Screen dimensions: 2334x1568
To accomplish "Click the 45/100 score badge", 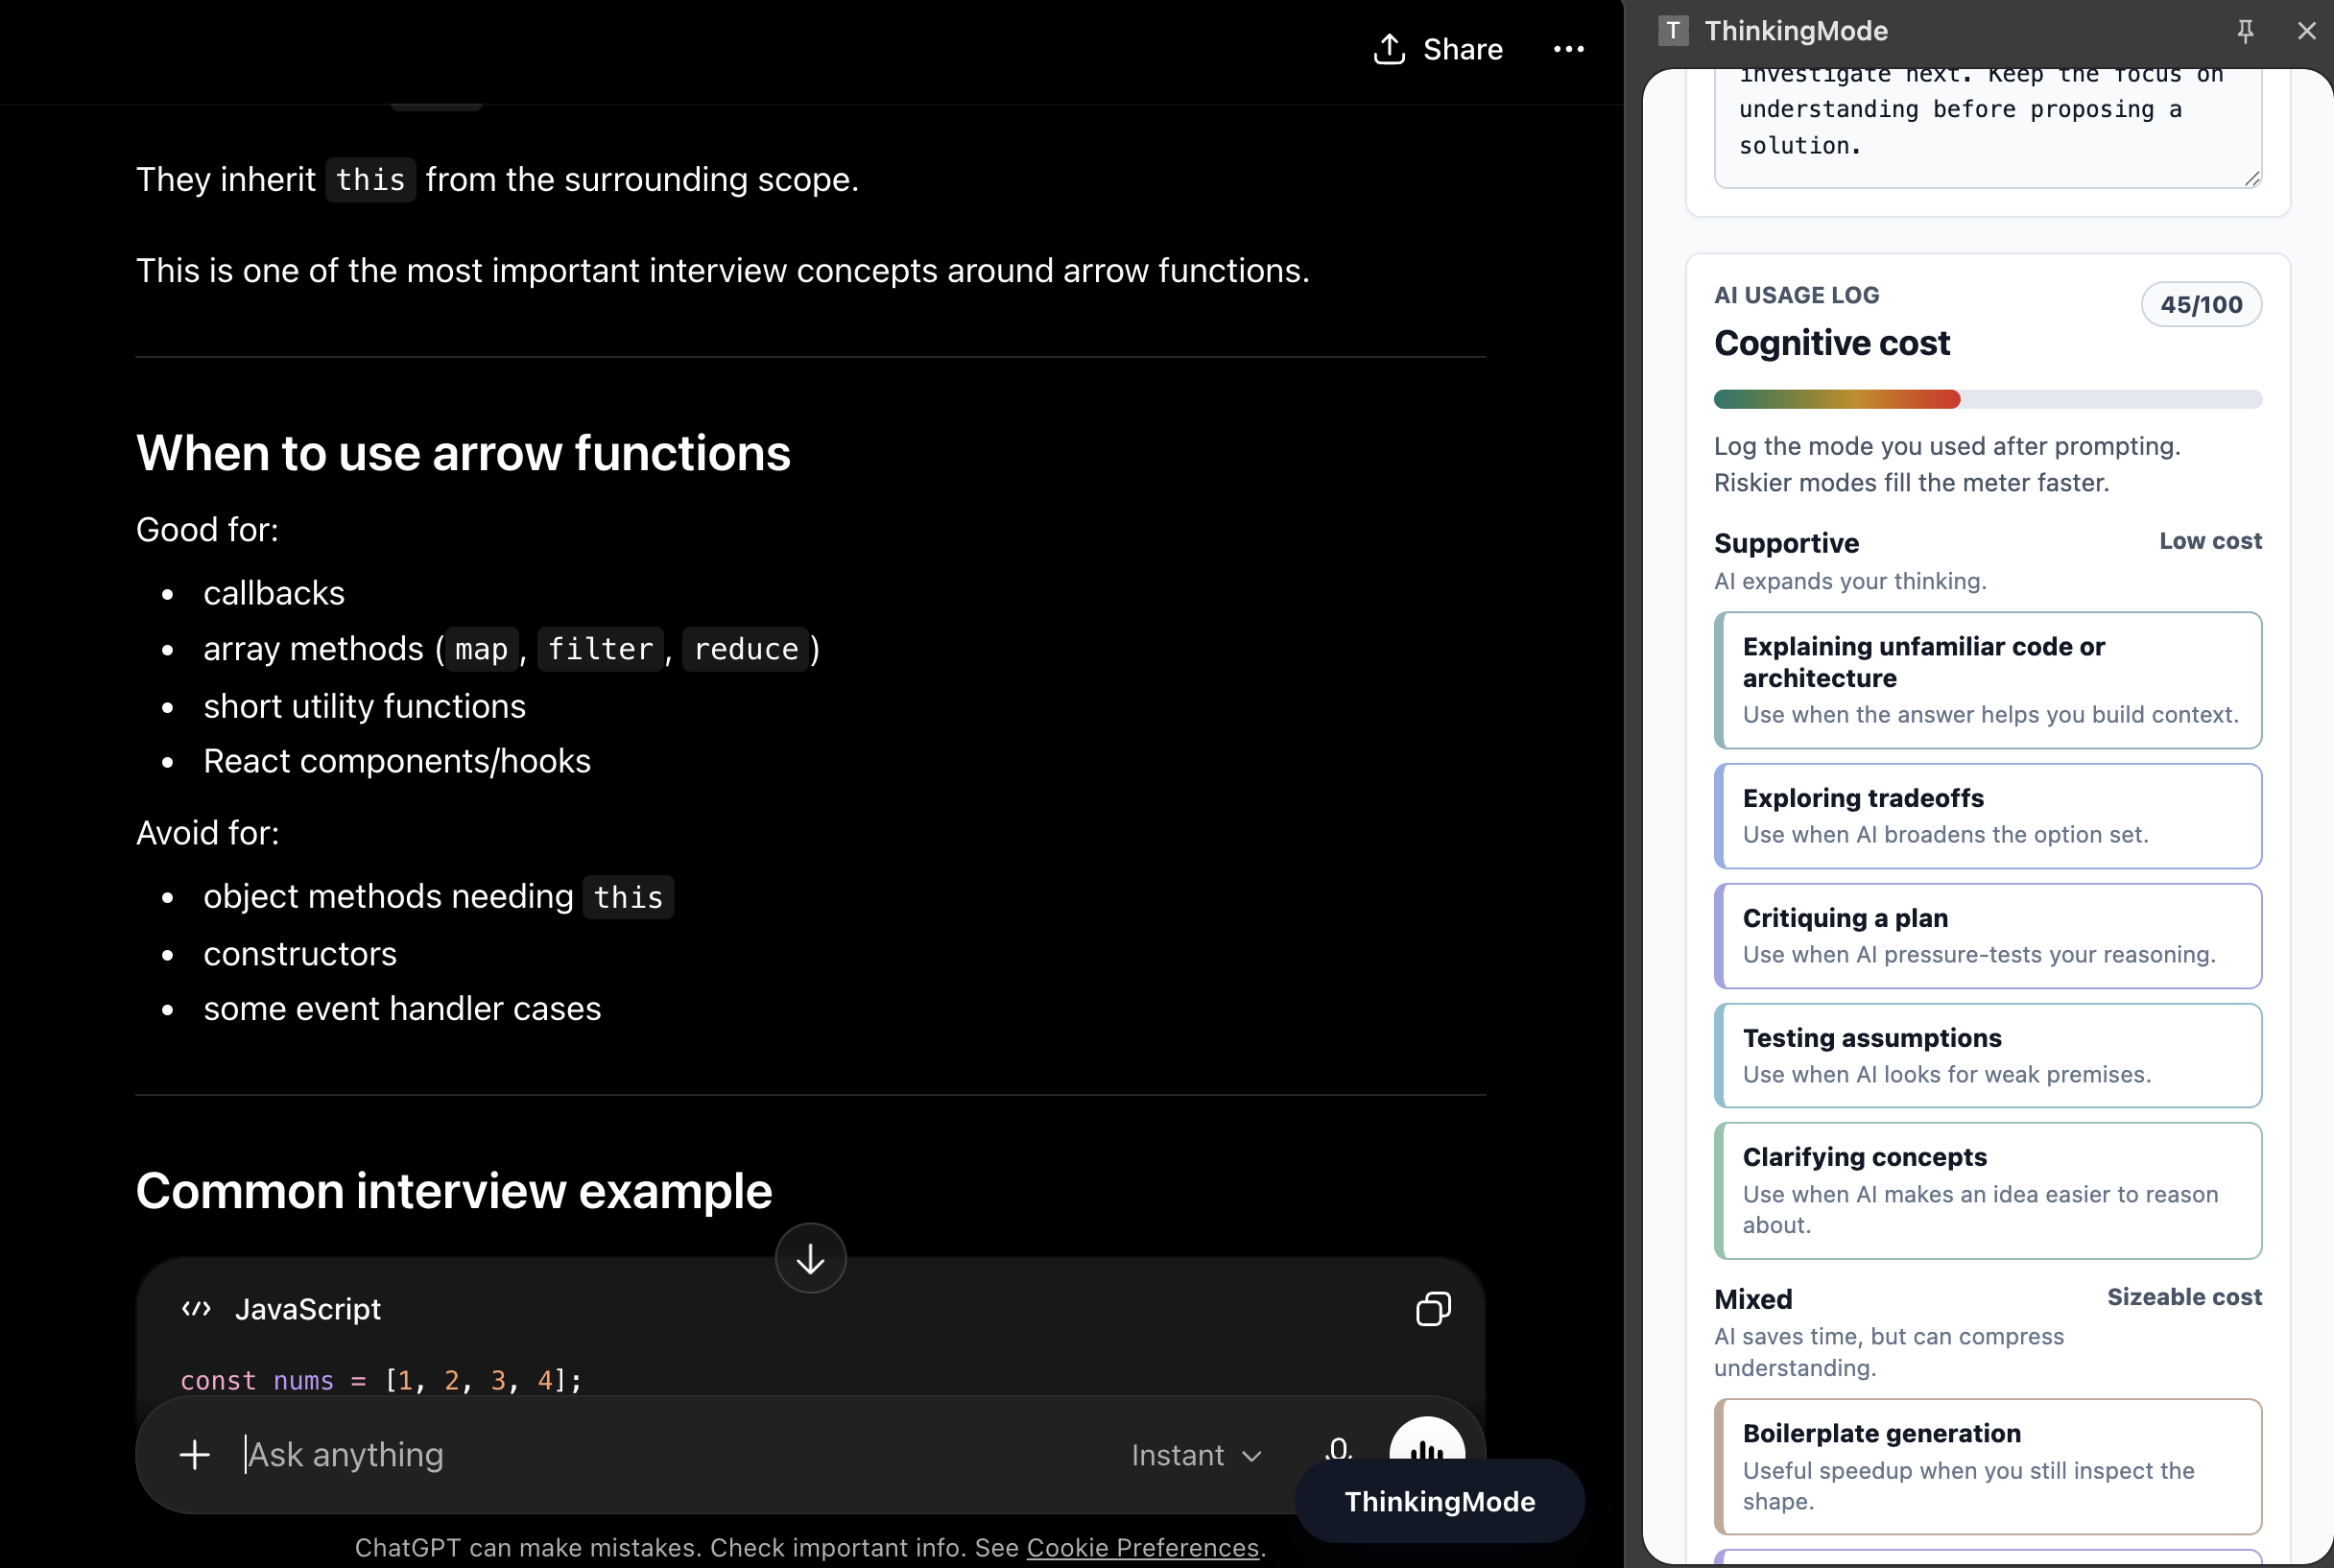I will click(2201, 304).
